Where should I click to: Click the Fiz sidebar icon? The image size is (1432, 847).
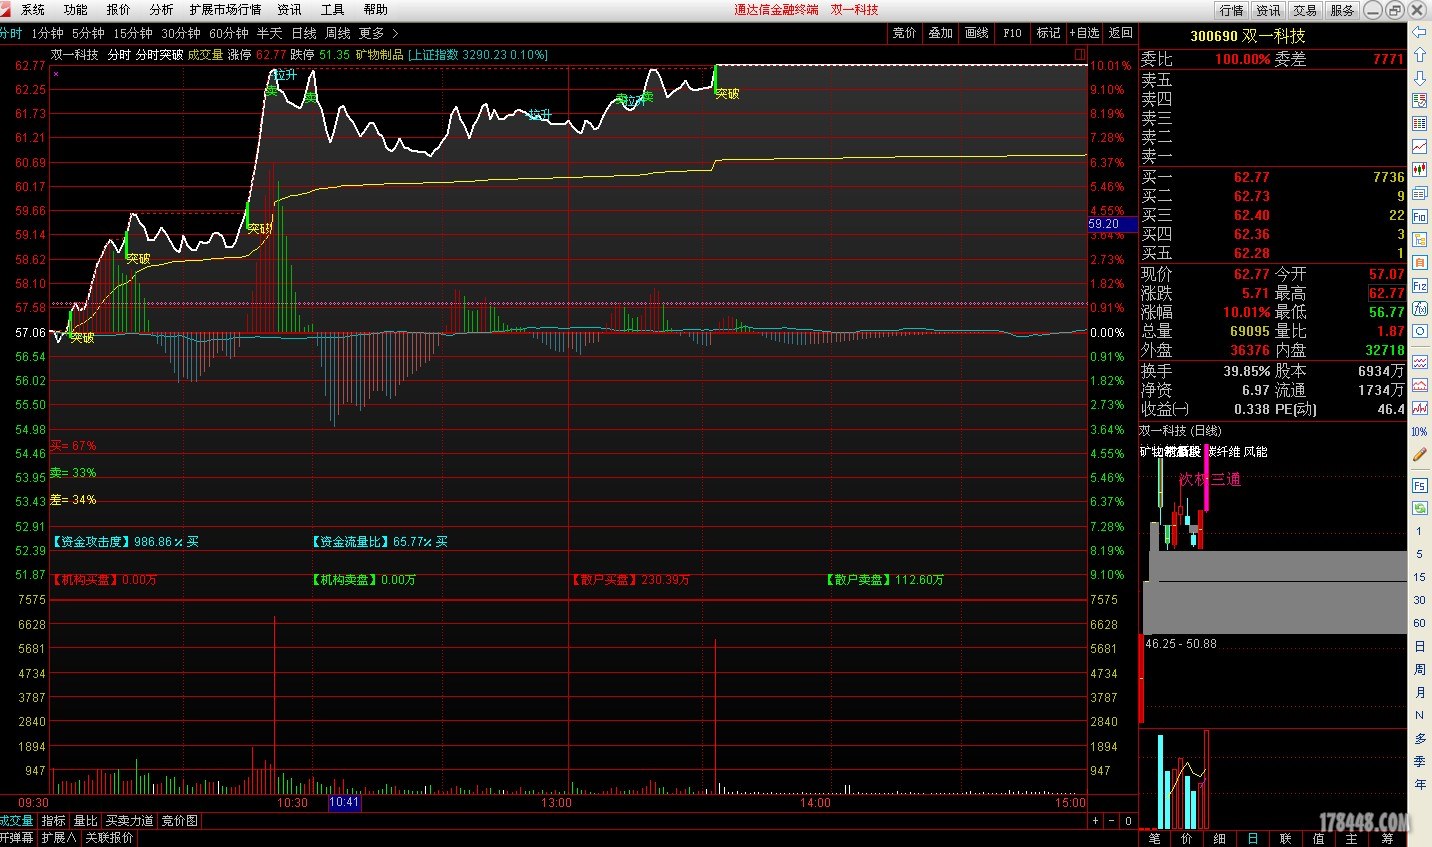click(x=1419, y=286)
